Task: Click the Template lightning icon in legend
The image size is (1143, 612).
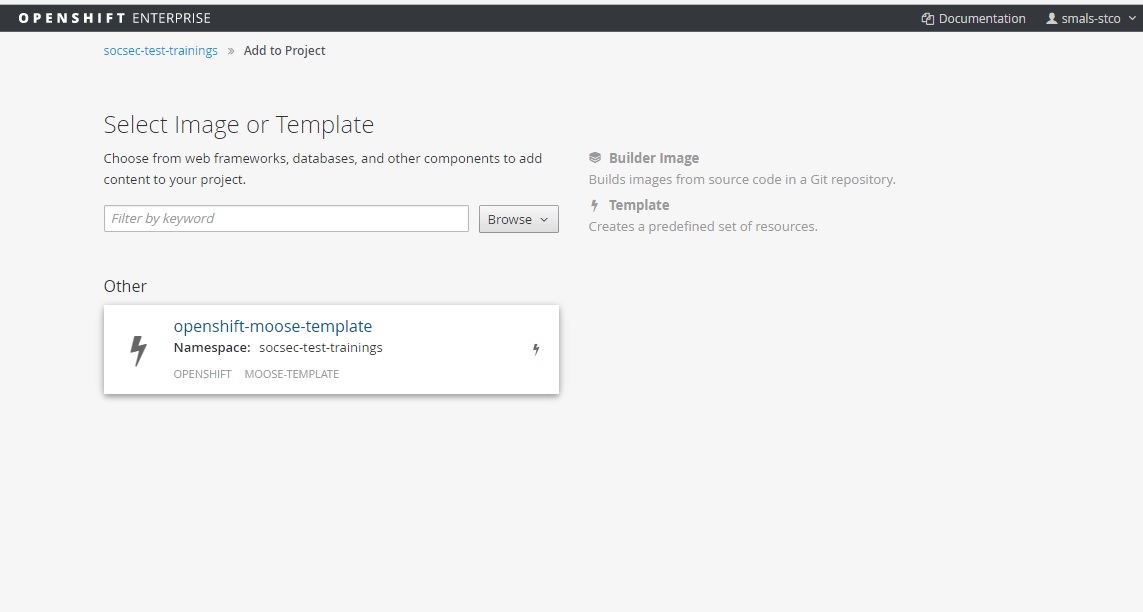Action: (595, 205)
